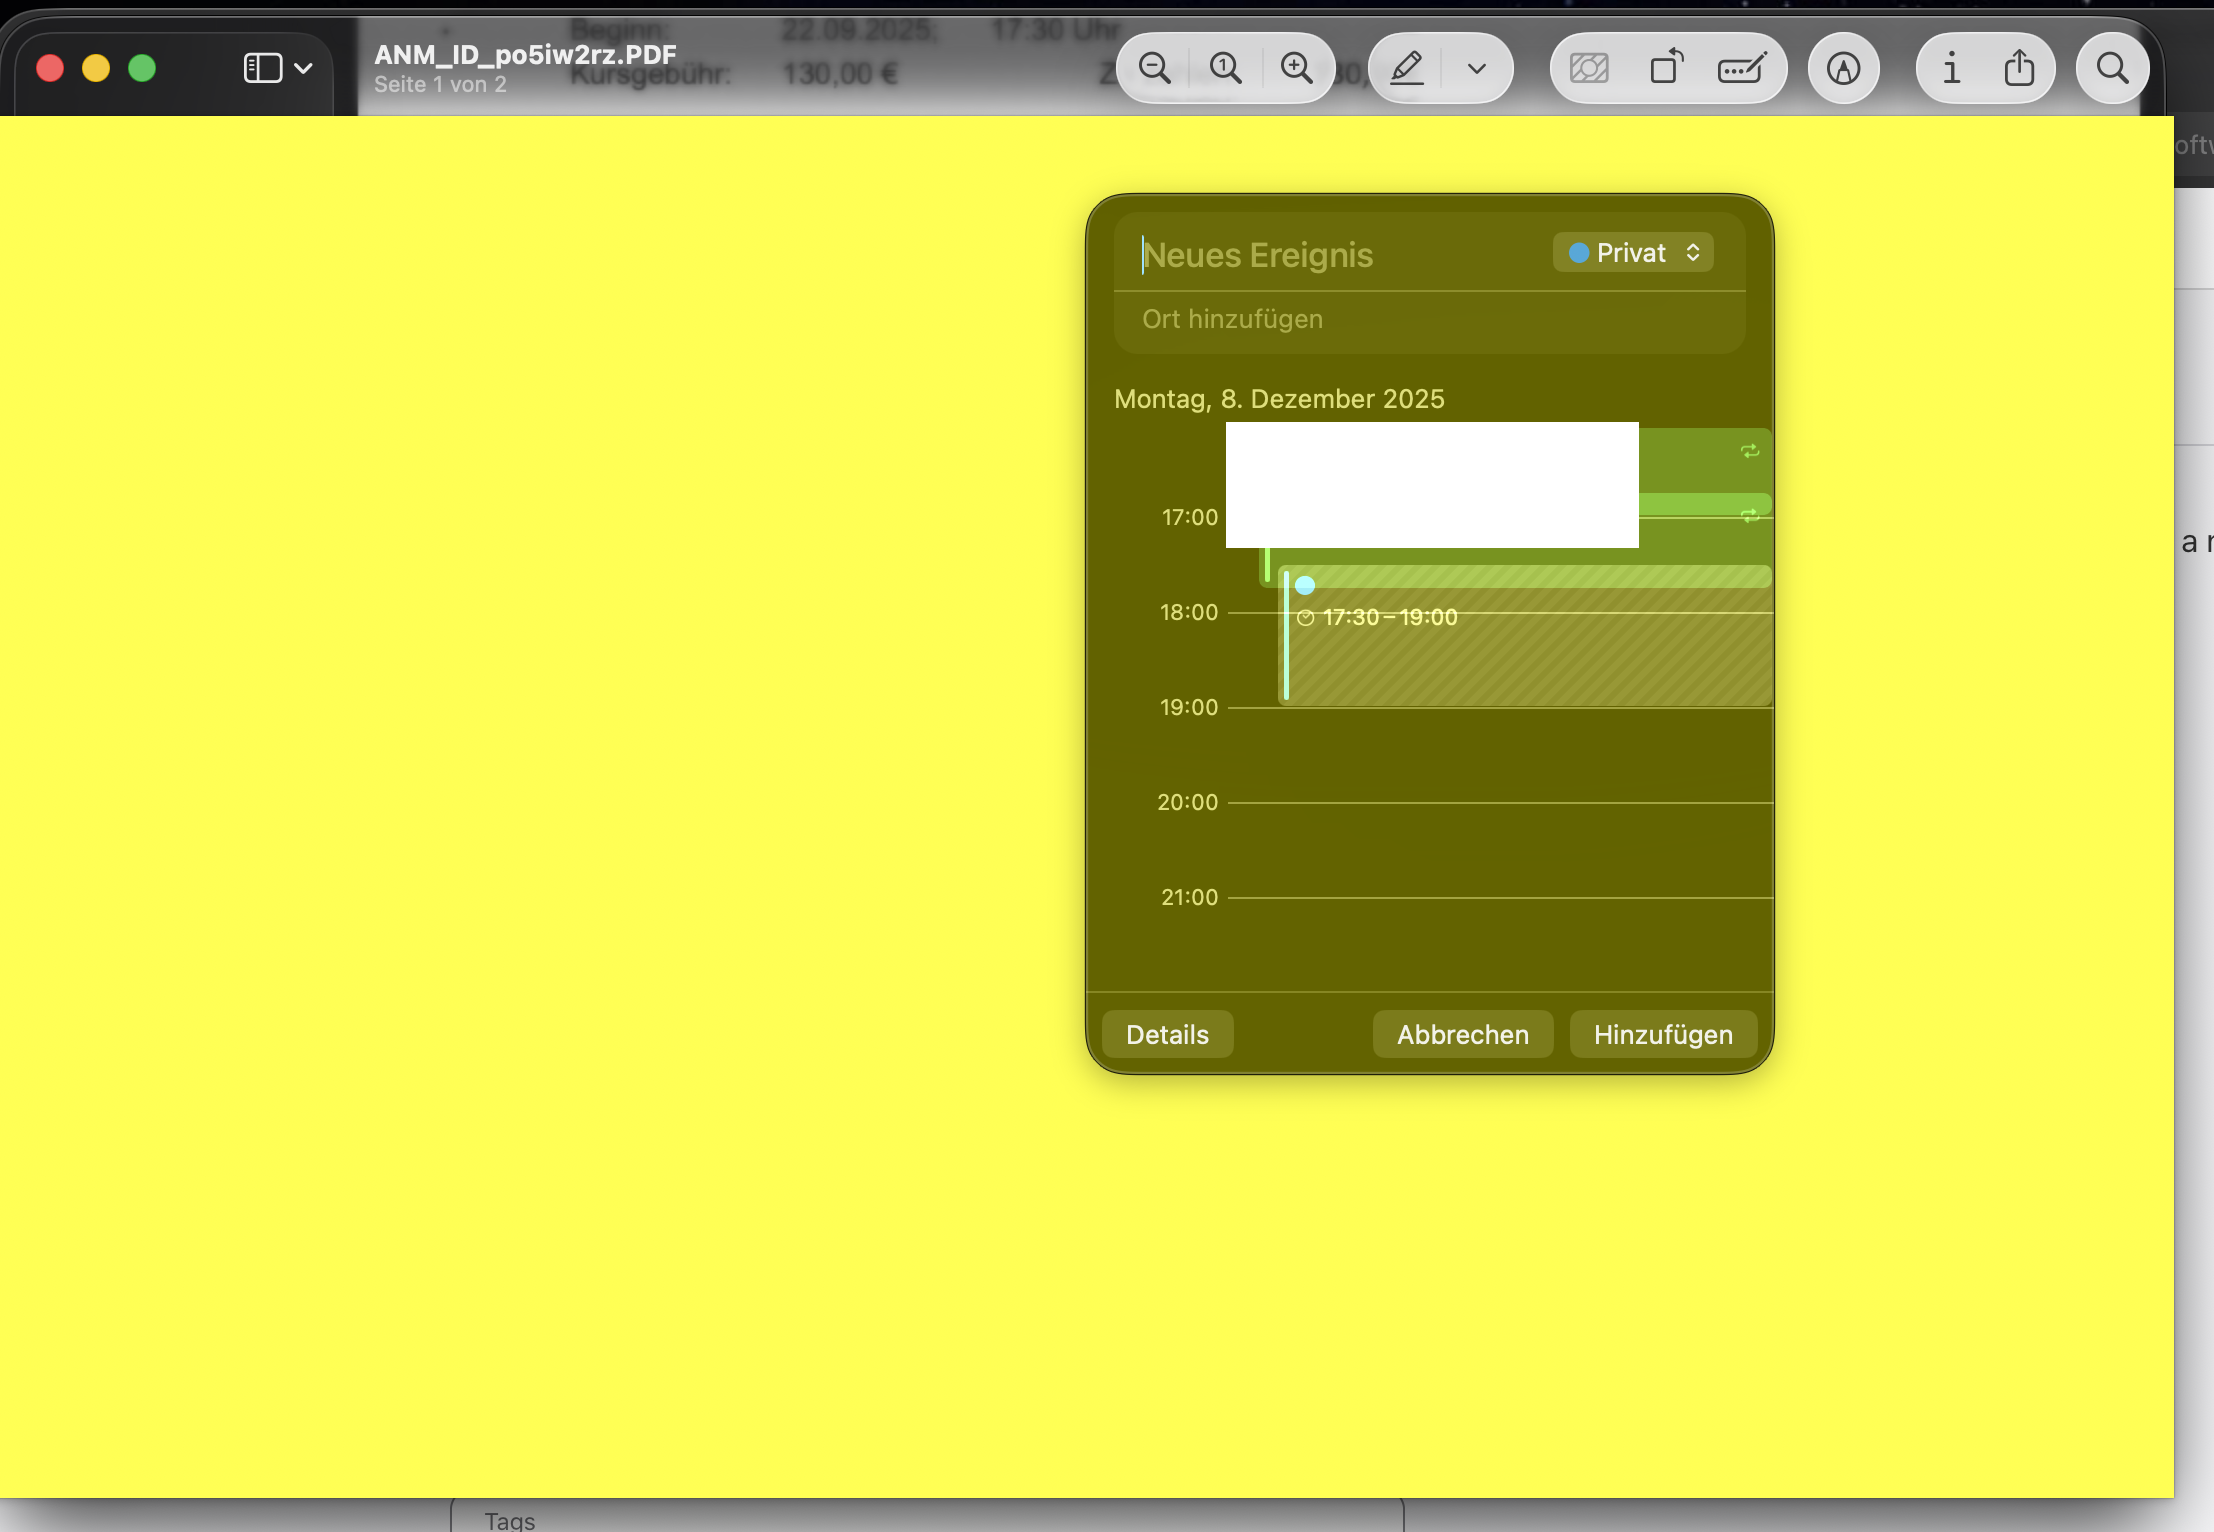Rotate the page with rotate icon
Viewport: 2214px width, 1532px height.
coord(1666,68)
